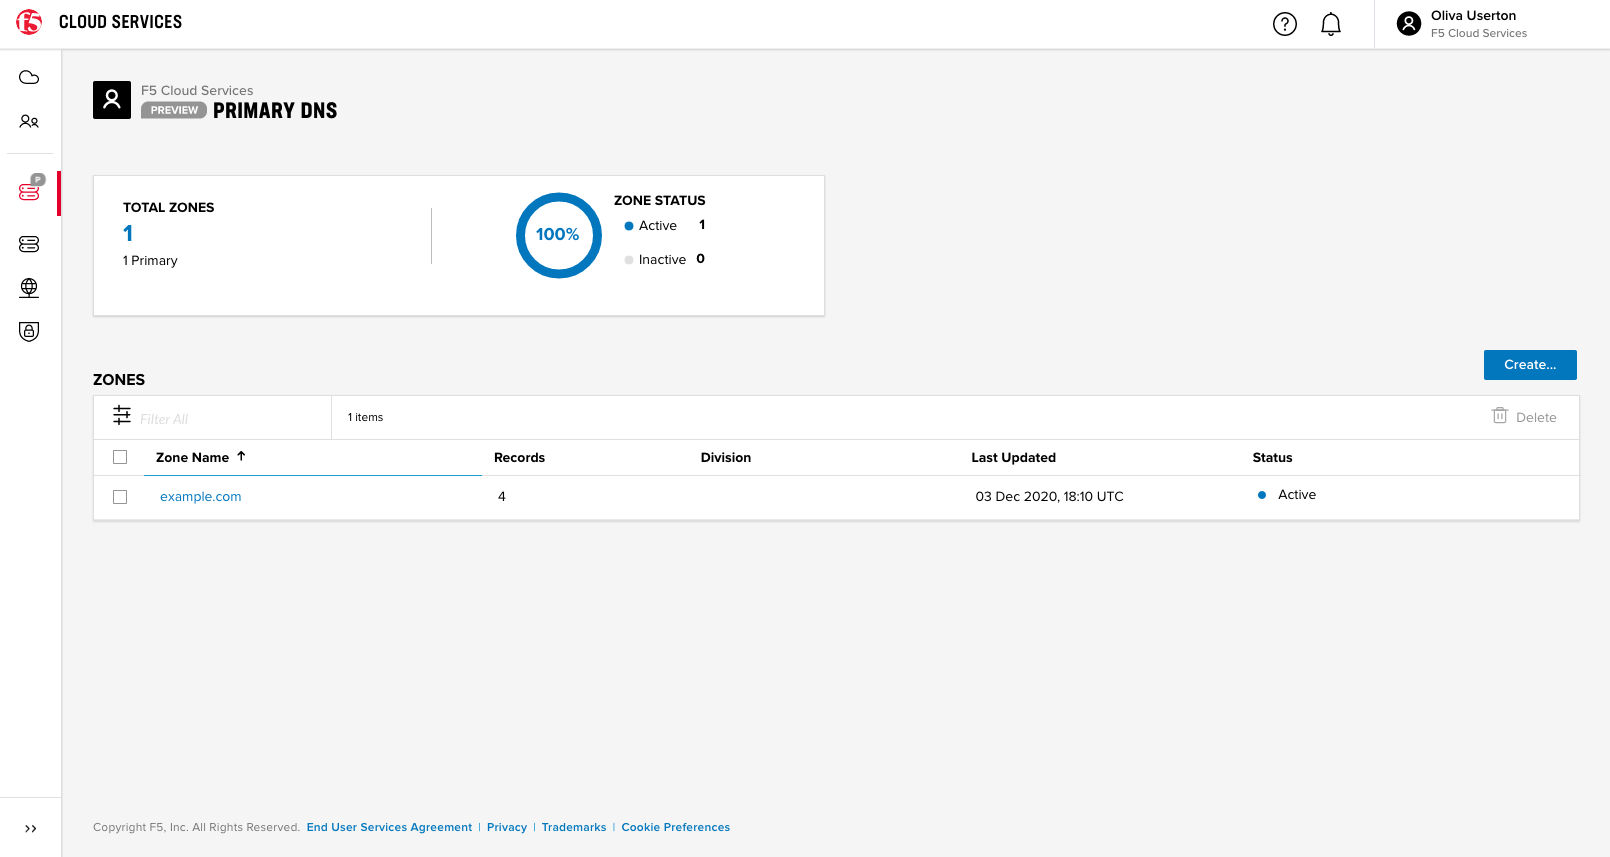This screenshot has width=1610, height=857.
Task: Click the F5 logo in header
Action: [29, 22]
